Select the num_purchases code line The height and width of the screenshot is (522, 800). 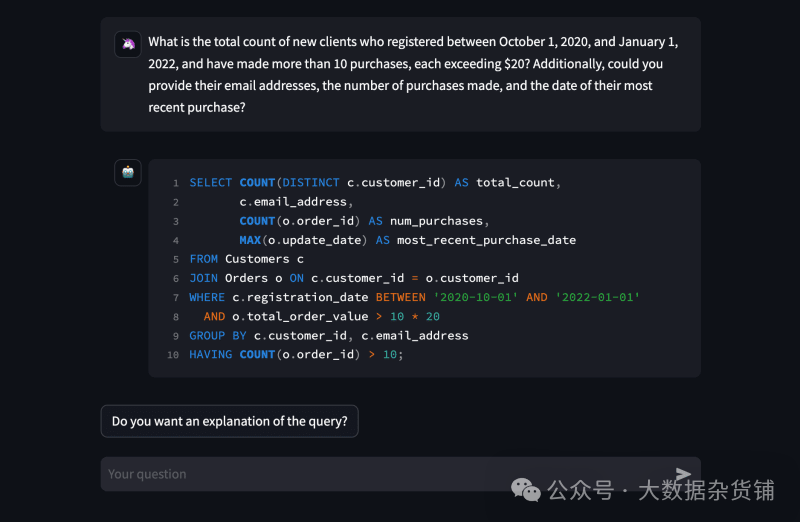(x=362, y=221)
